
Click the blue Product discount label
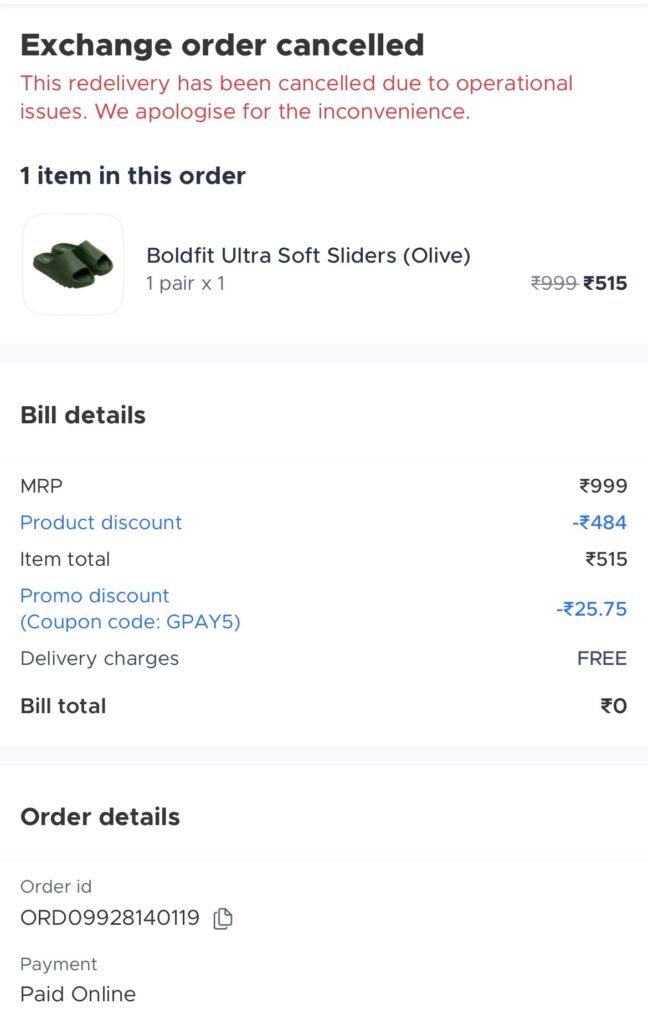[x=101, y=523]
